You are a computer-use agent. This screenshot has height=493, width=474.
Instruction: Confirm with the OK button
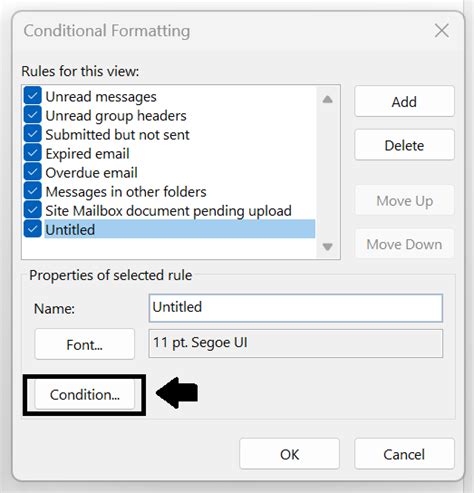(289, 454)
